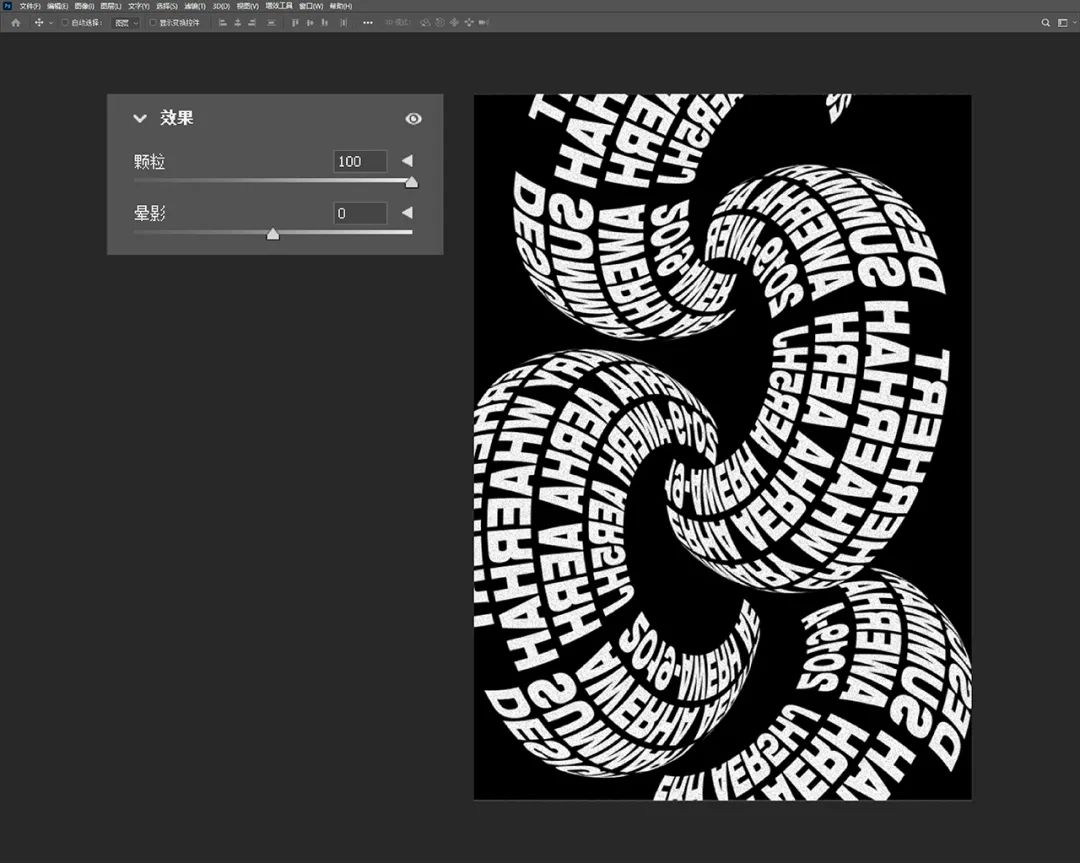Image resolution: width=1080 pixels, height=863 pixels.
Task: Toggle visibility eye of 效果 panel
Action: tap(413, 119)
